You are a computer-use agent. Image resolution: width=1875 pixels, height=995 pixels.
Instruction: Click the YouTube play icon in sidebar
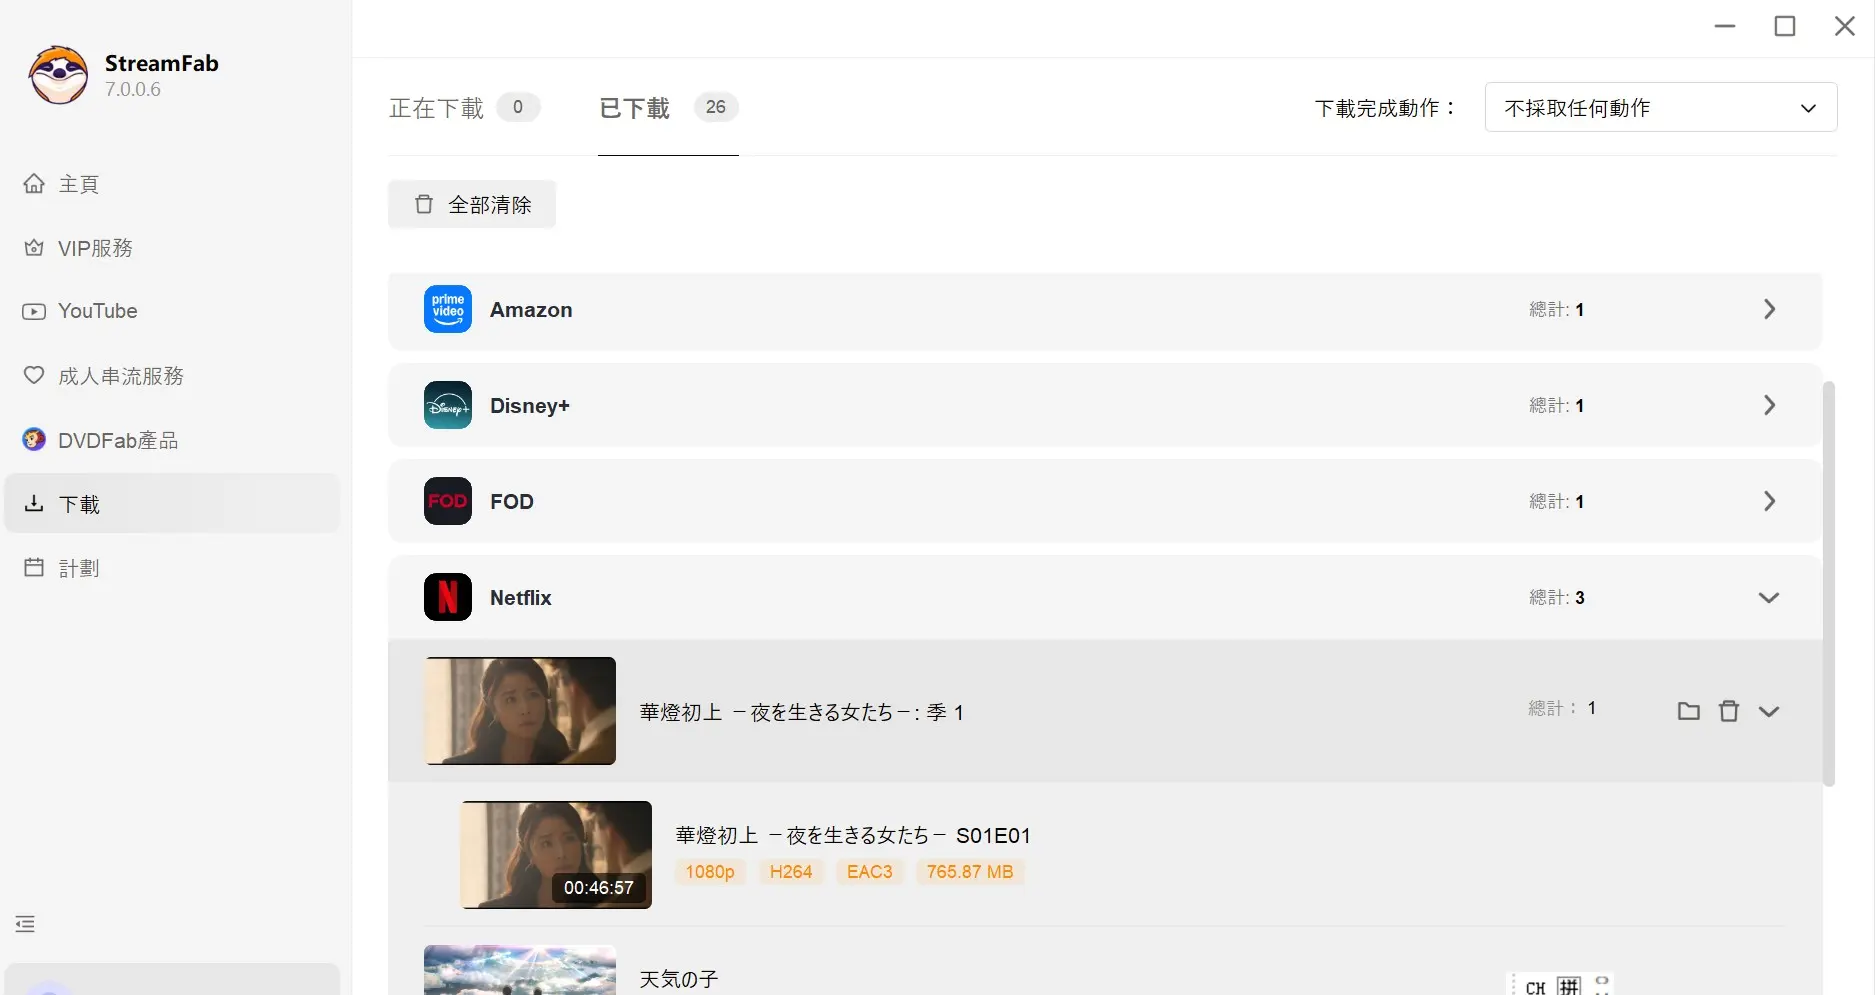point(34,311)
